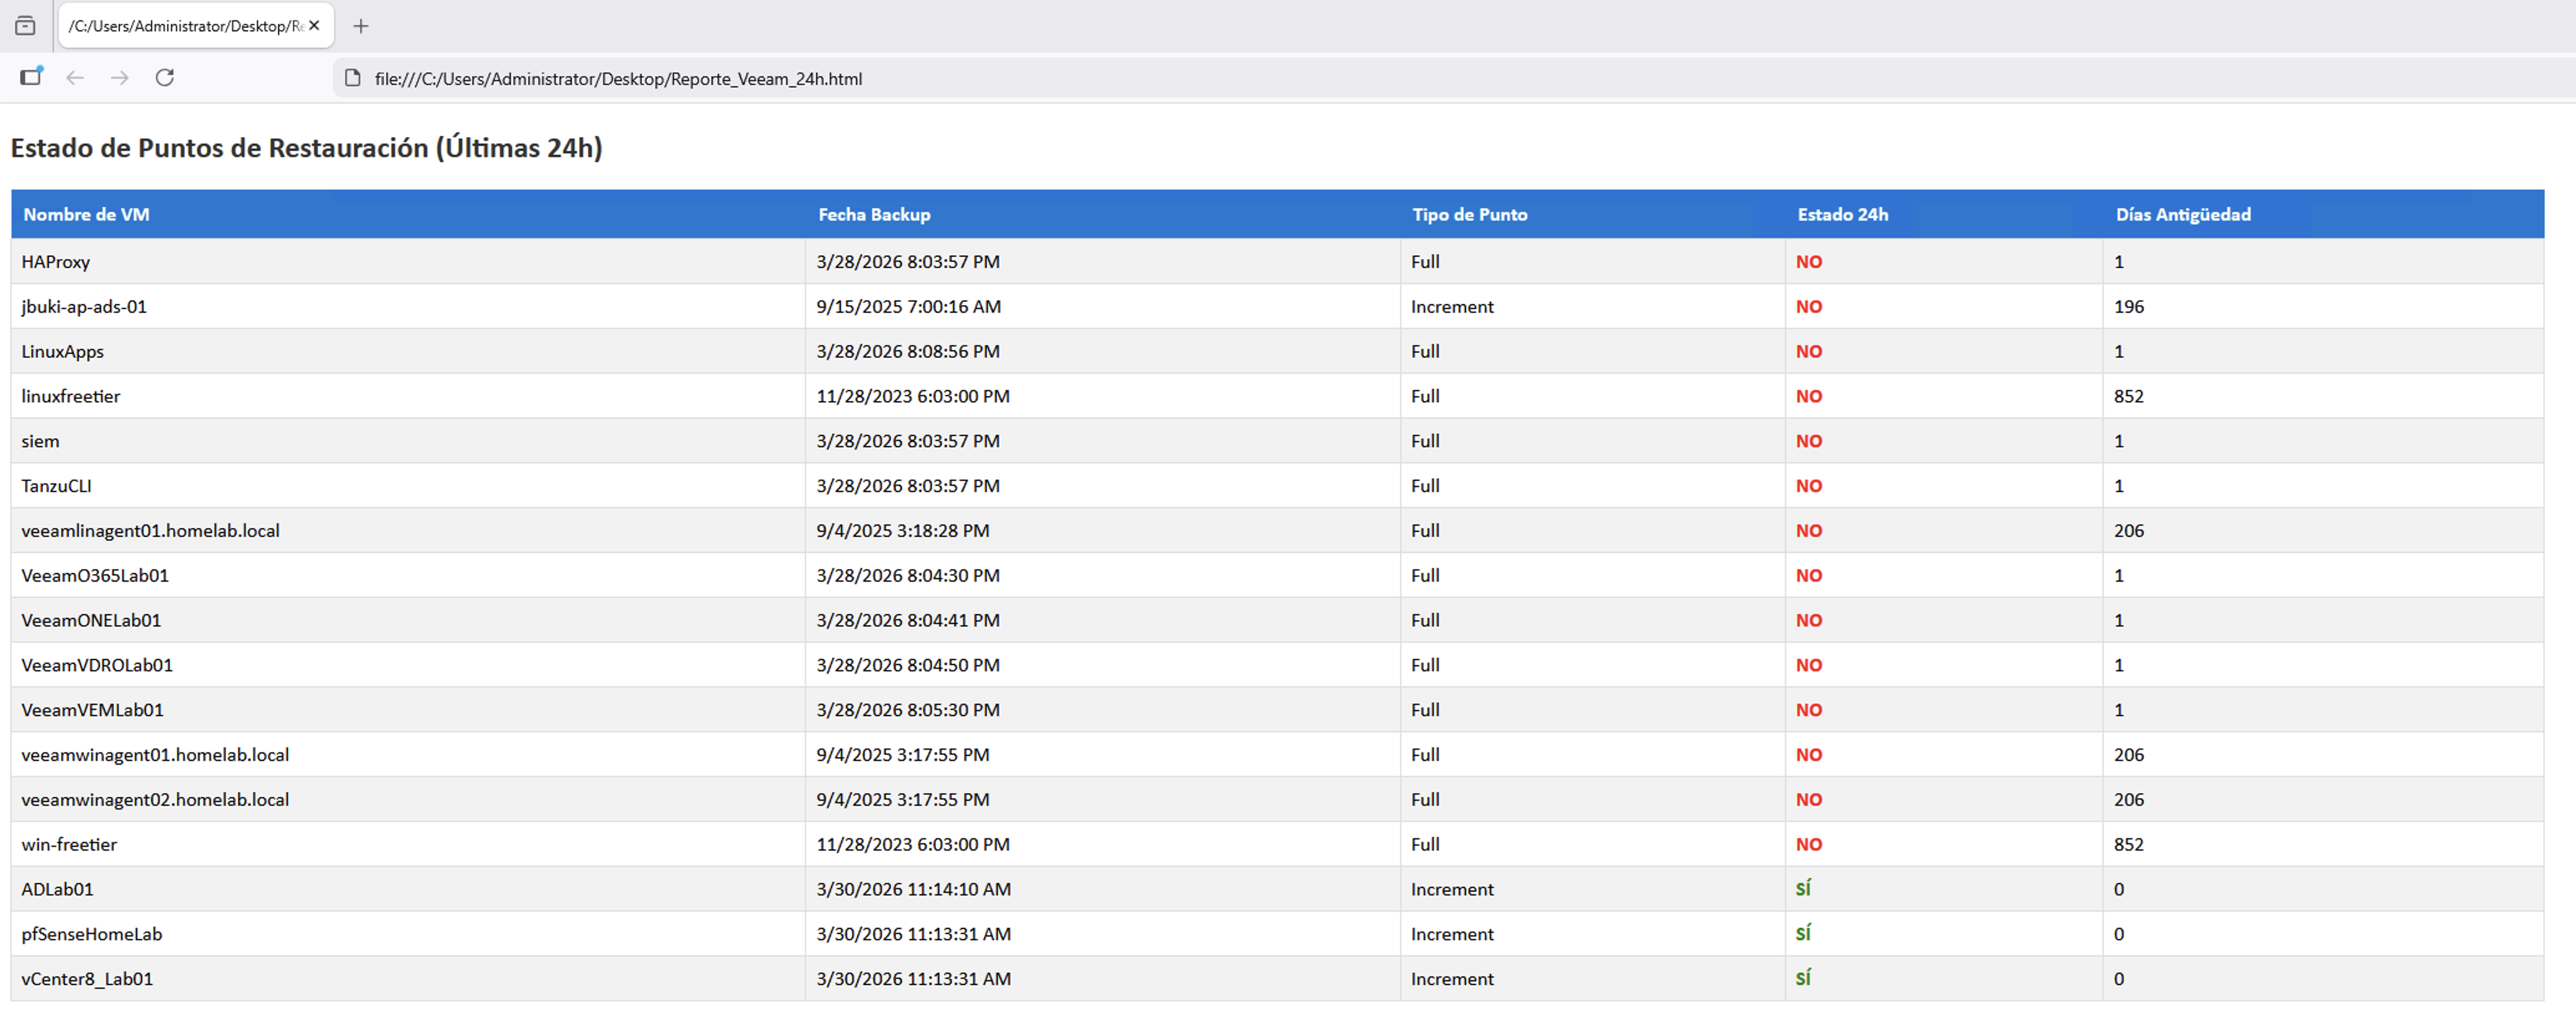Click the 852 days value for linuxfreetier
Viewport: 2576px width, 1030px height.
2128,396
